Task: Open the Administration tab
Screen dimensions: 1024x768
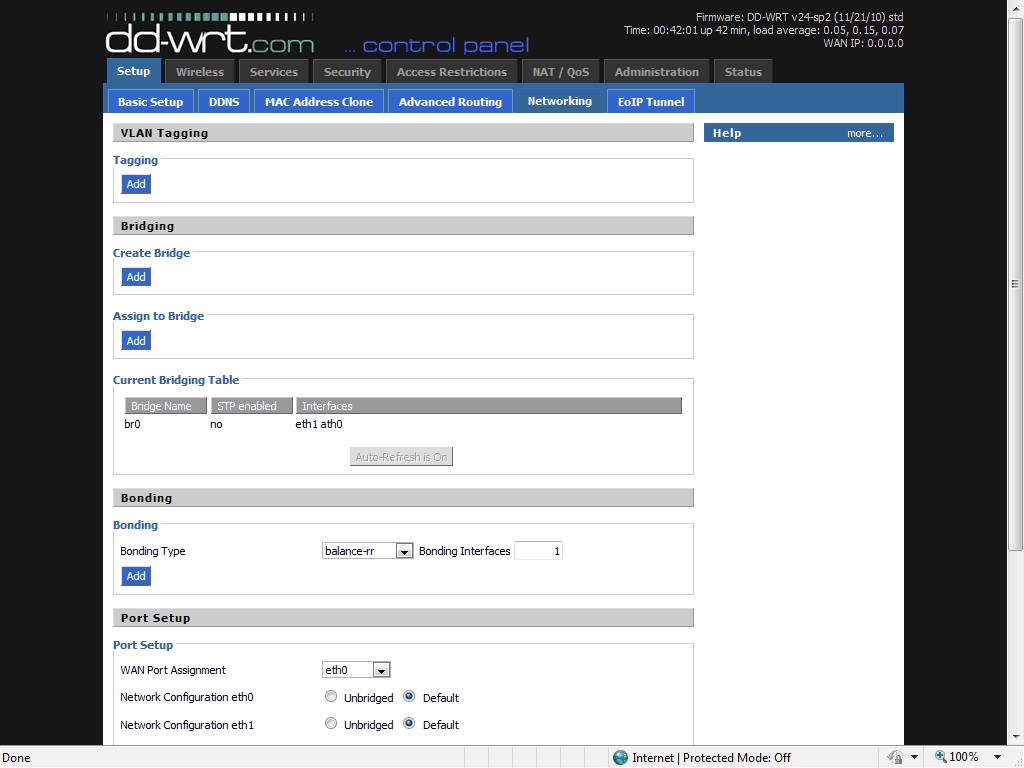Action: tap(656, 72)
